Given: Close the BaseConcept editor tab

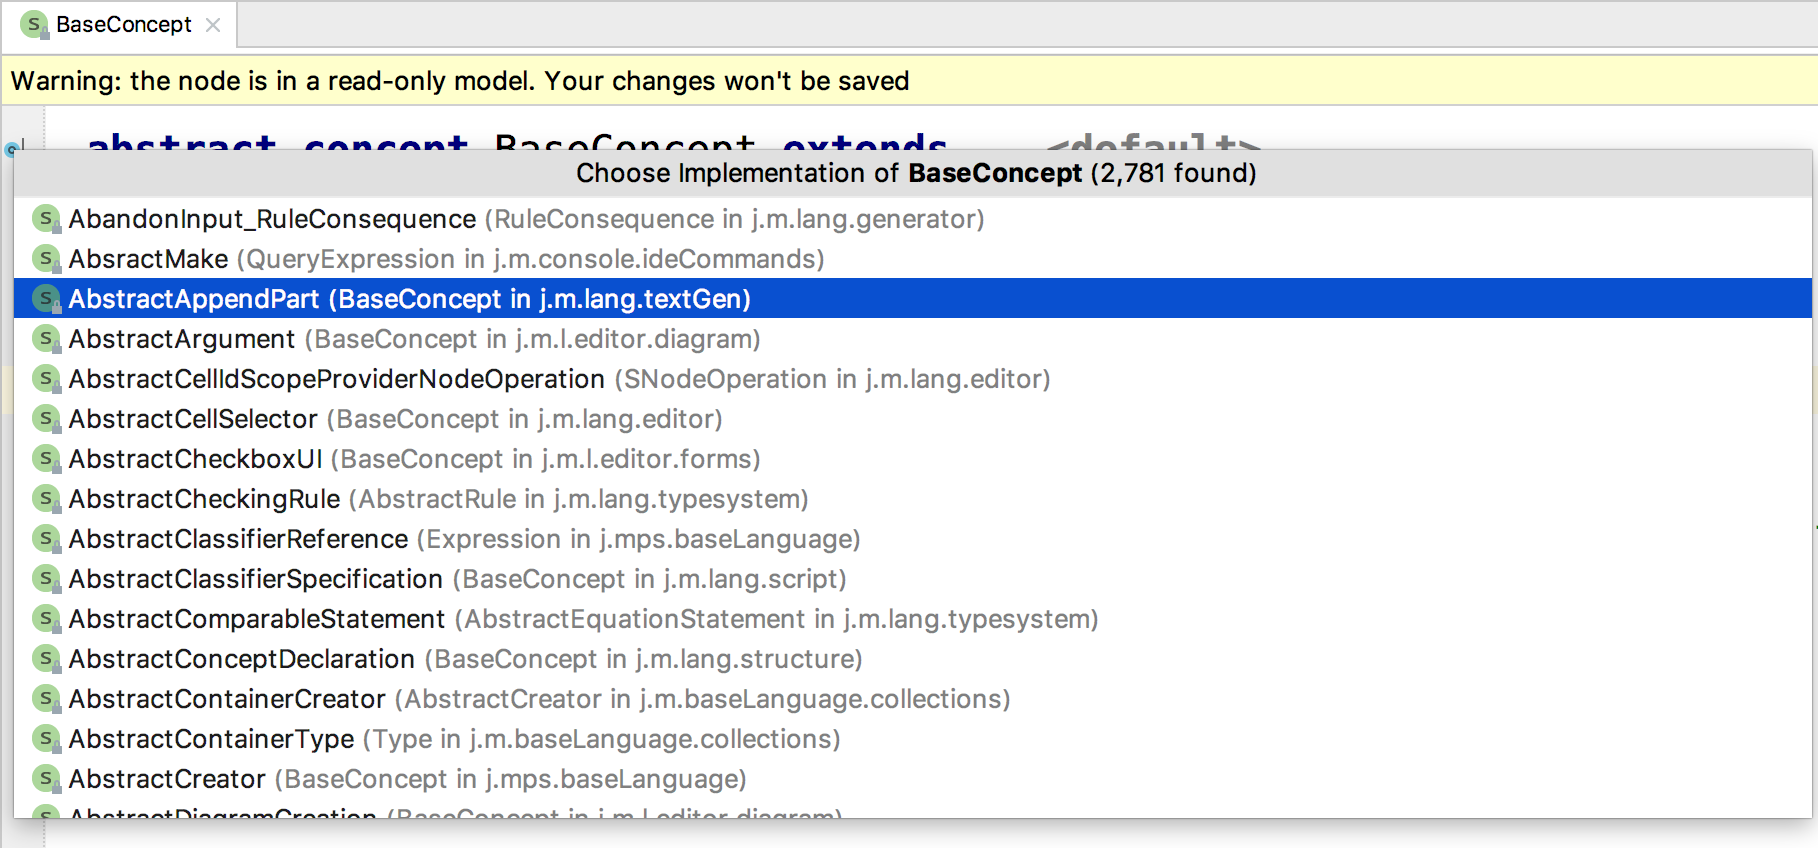Looking at the screenshot, I should click(x=213, y=25).
